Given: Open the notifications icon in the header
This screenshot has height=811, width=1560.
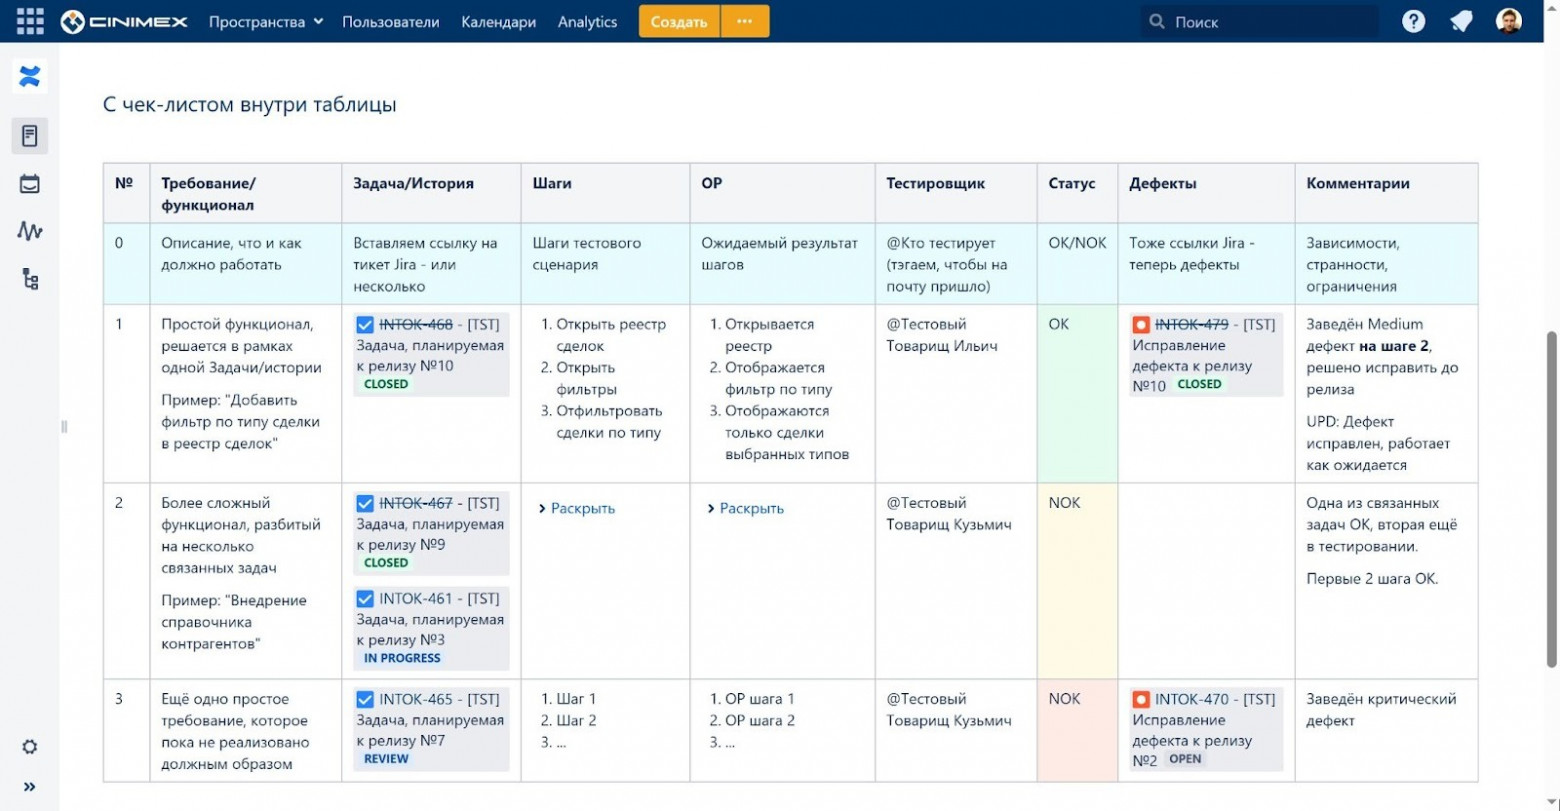Looking at the screenshot, I should [x=1461, y=21].
